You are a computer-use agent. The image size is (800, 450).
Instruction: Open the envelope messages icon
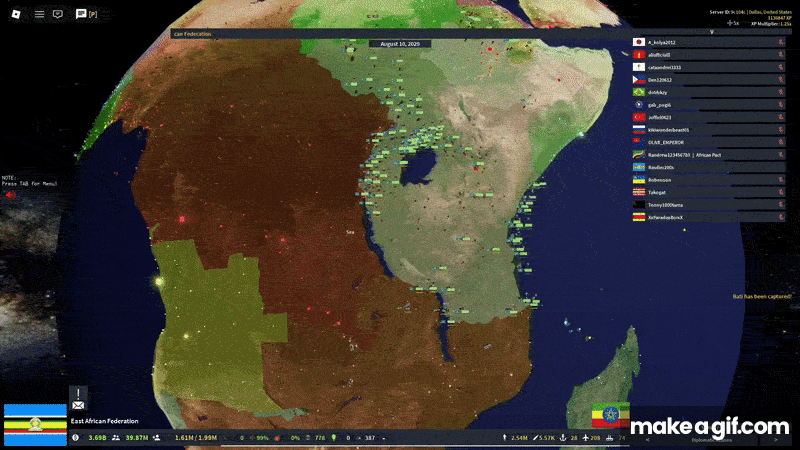[78, 405]
